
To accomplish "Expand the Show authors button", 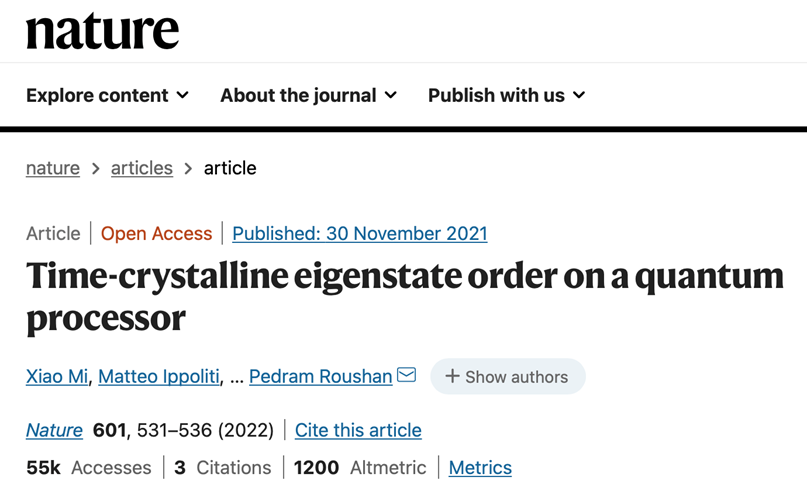I will [x=508, y=377].
